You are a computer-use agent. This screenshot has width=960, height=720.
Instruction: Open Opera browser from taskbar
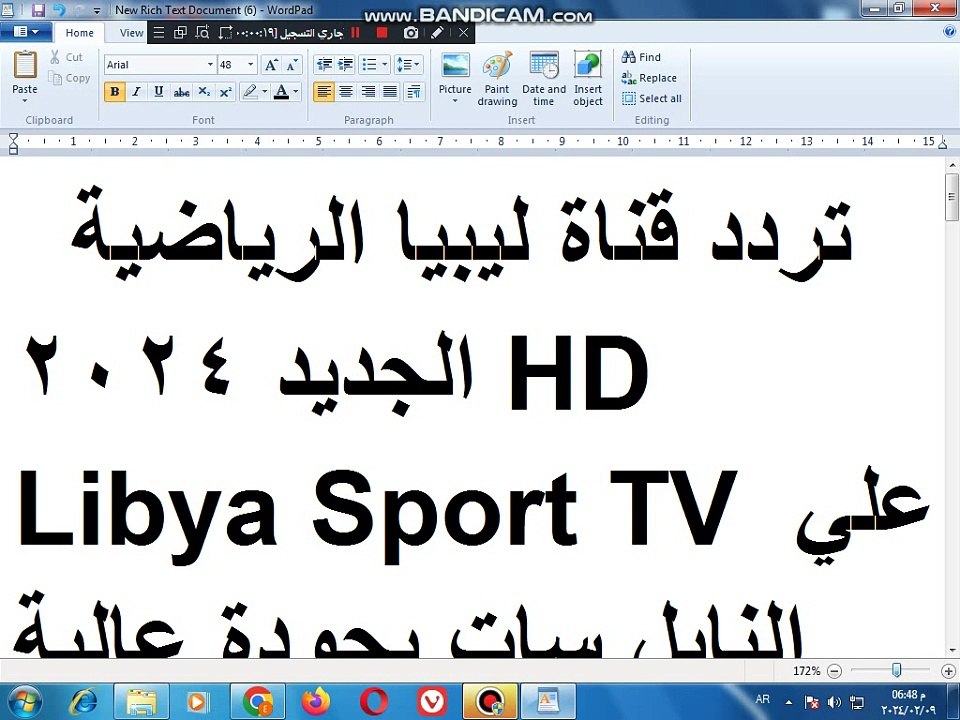click(x=373, y=702)
